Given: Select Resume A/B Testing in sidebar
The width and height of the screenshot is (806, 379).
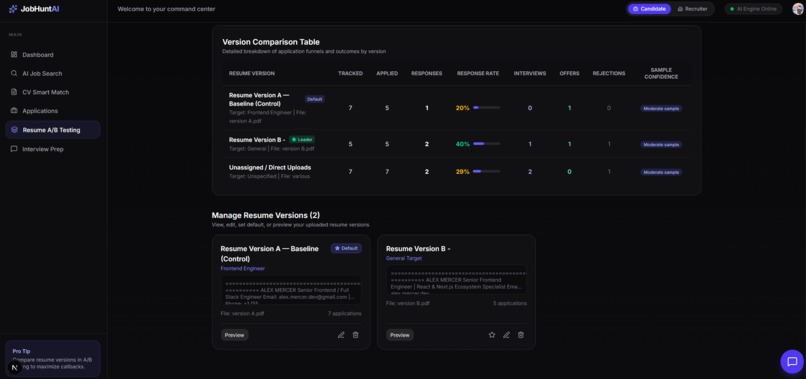Looking at the screenshot, I should [52, 130].
